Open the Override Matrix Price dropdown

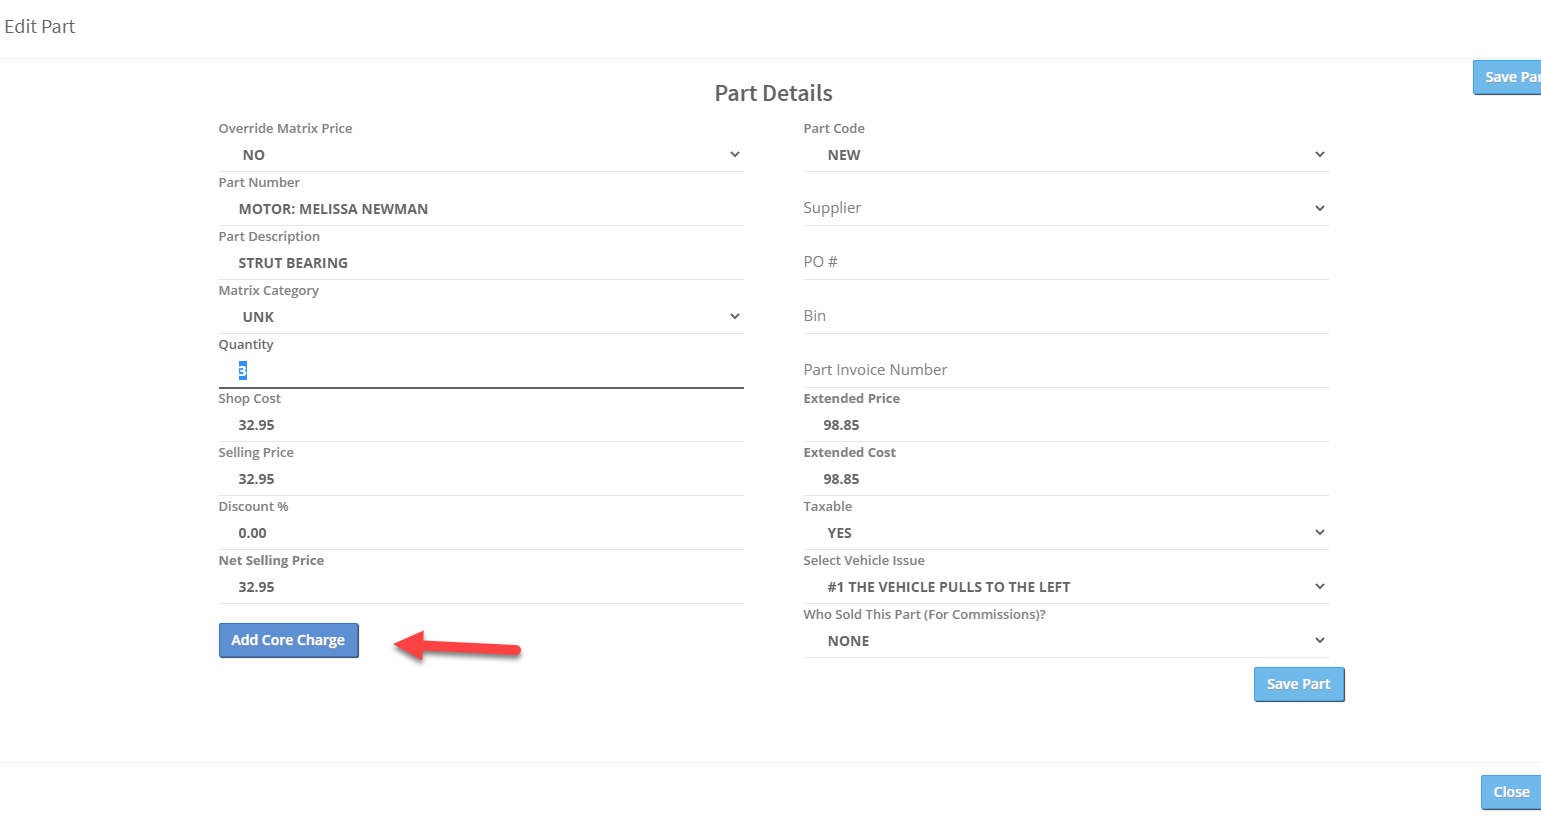480,155
